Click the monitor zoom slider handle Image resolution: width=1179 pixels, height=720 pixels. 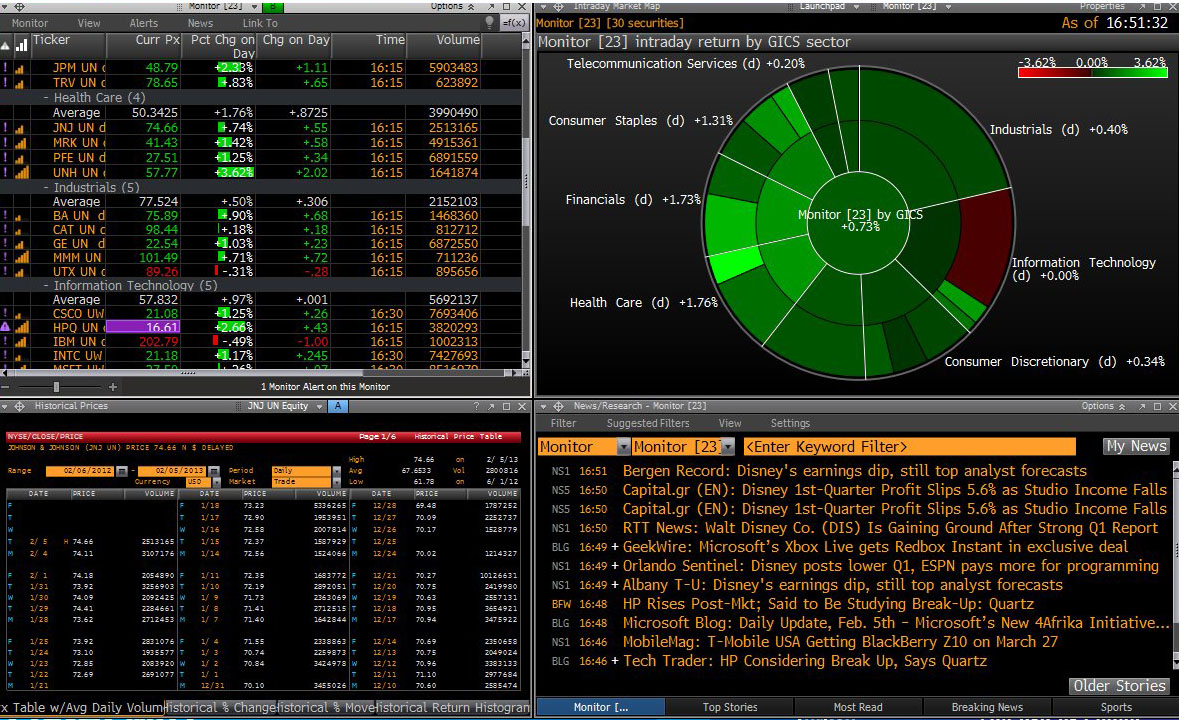click(x=56, y=387)
